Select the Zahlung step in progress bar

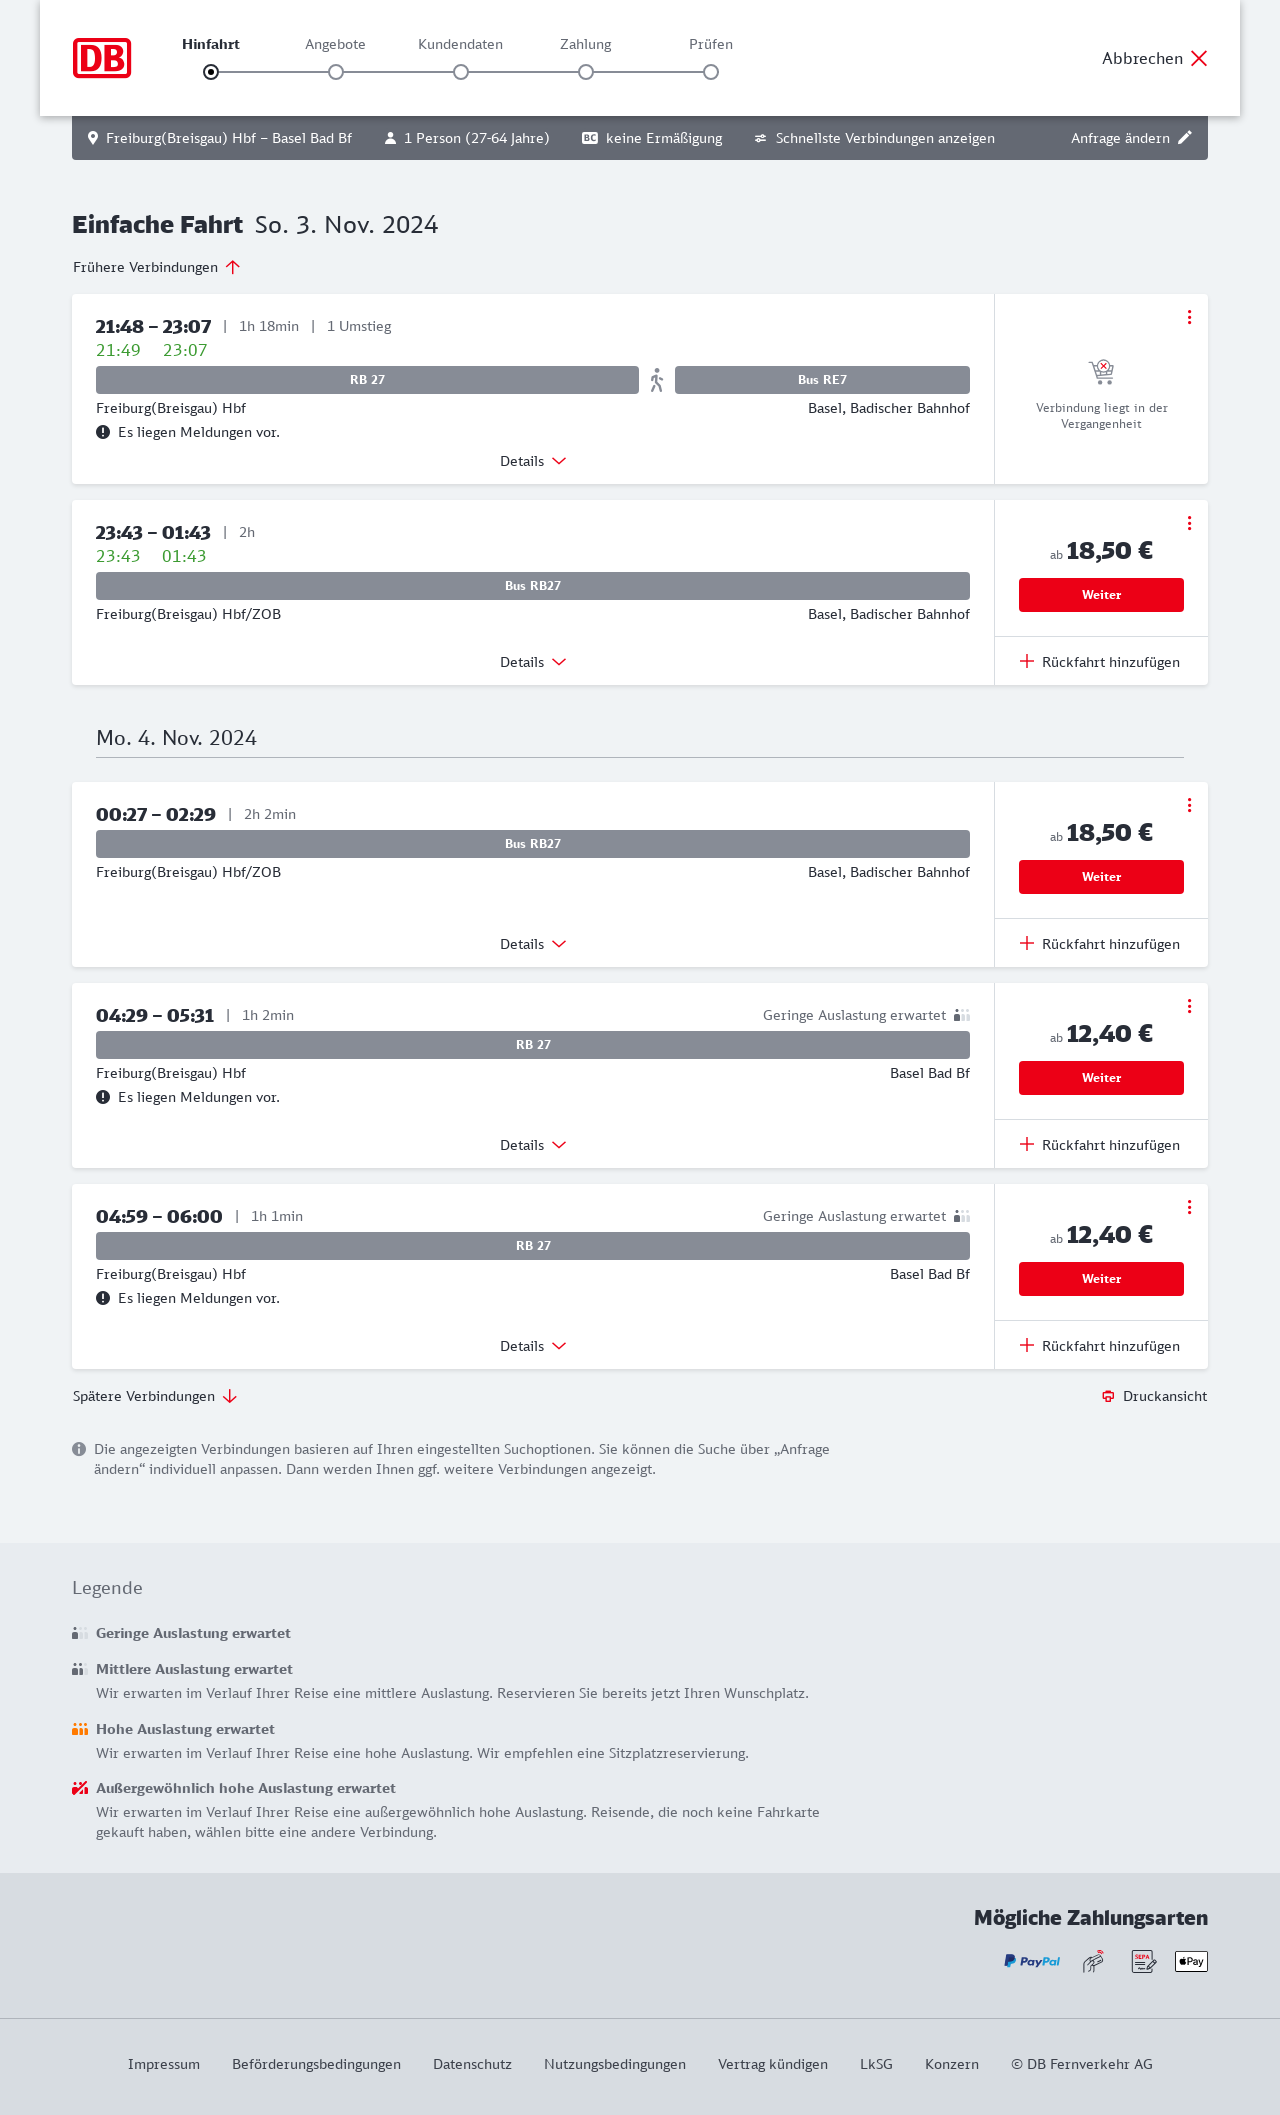(x=586, y=72)
